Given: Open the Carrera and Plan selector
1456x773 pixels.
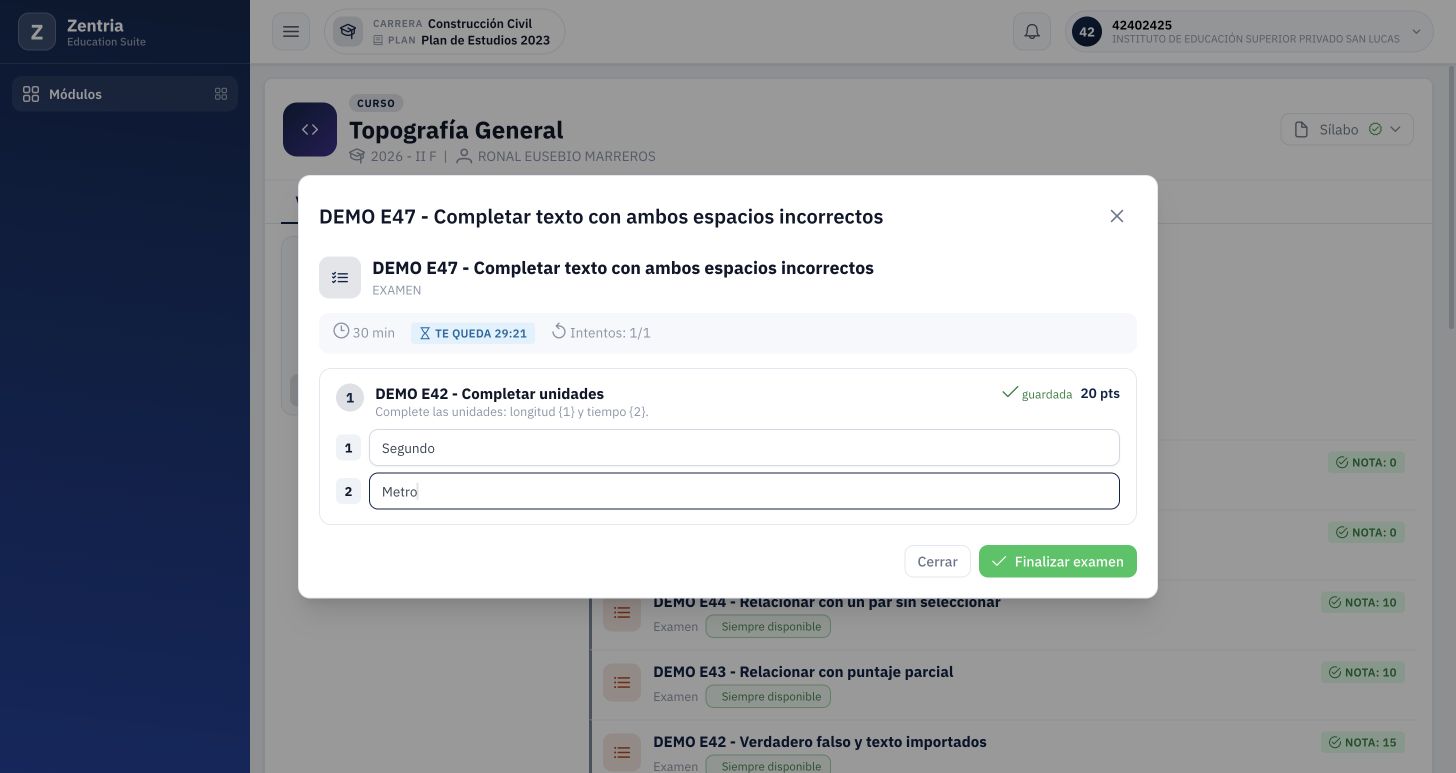Looking at the screenshot, I should [444, 32].
